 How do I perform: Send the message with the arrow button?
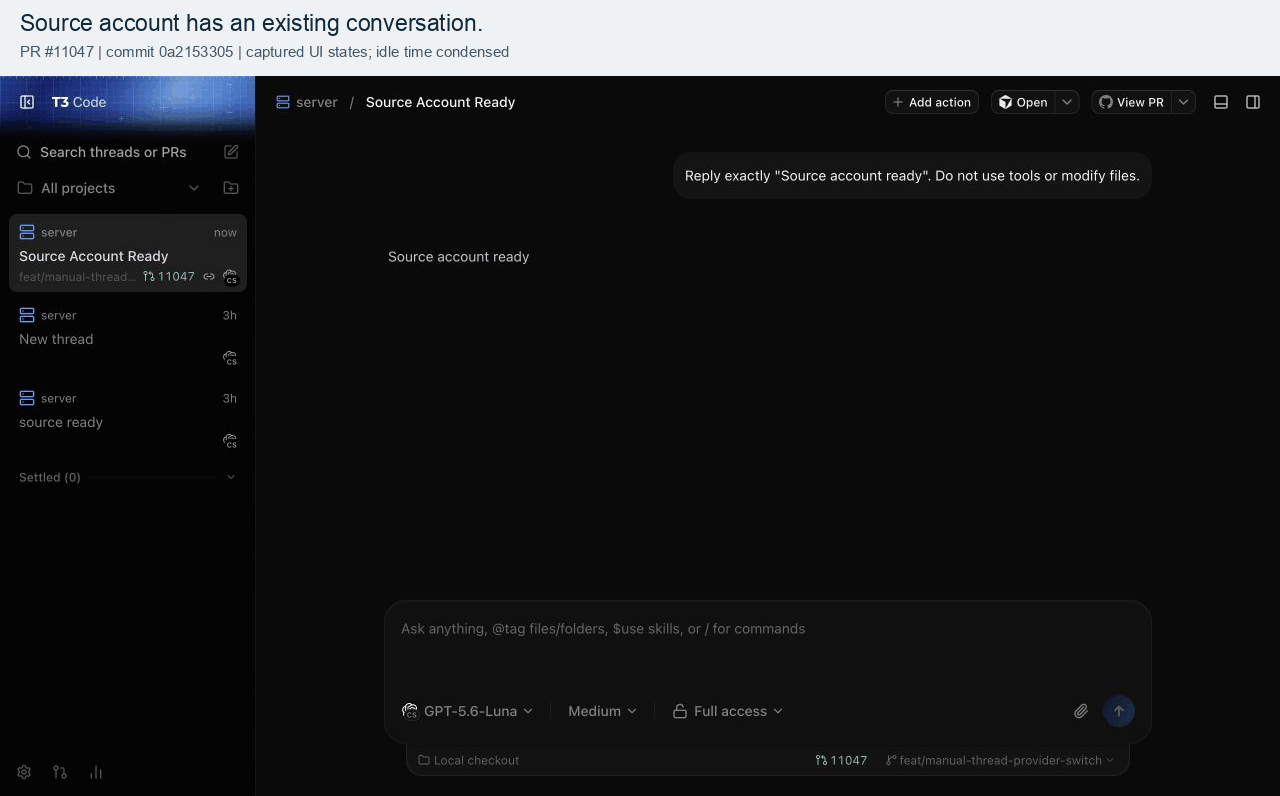tap(1119, 711)
